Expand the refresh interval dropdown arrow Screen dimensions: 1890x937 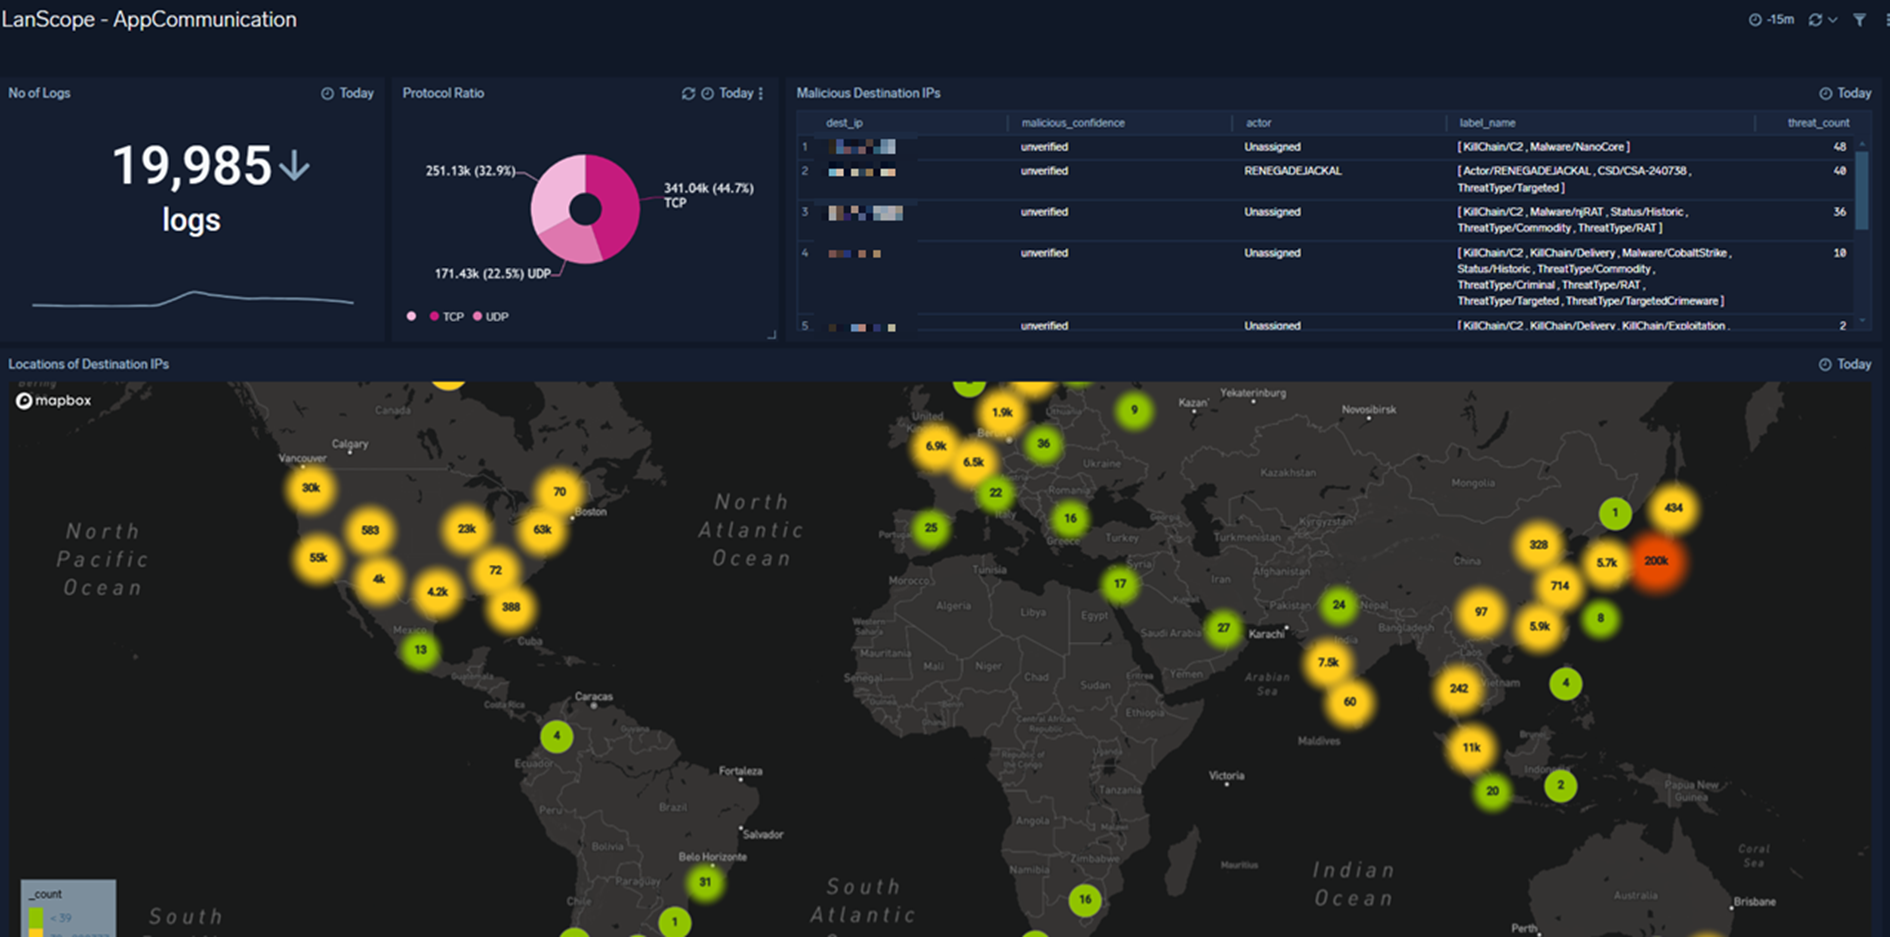tap(1833, 20)
